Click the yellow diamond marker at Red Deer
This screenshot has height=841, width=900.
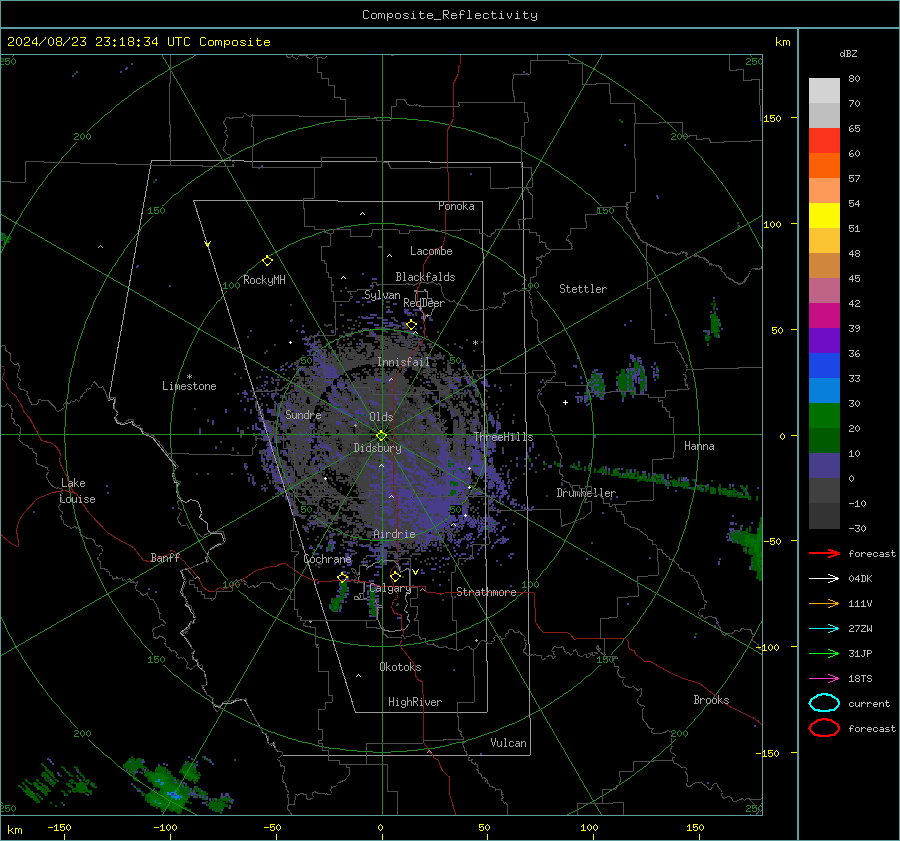[x=411, y=325]
